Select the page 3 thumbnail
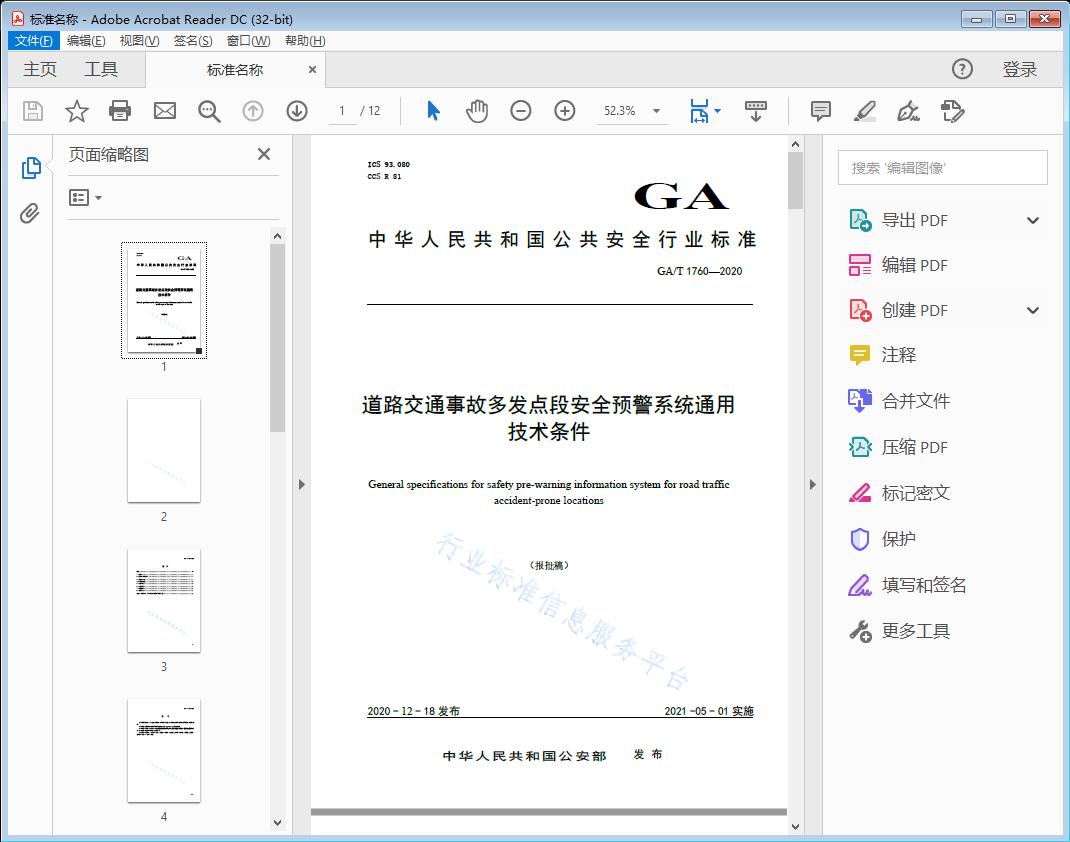 (x=164, y=601)
